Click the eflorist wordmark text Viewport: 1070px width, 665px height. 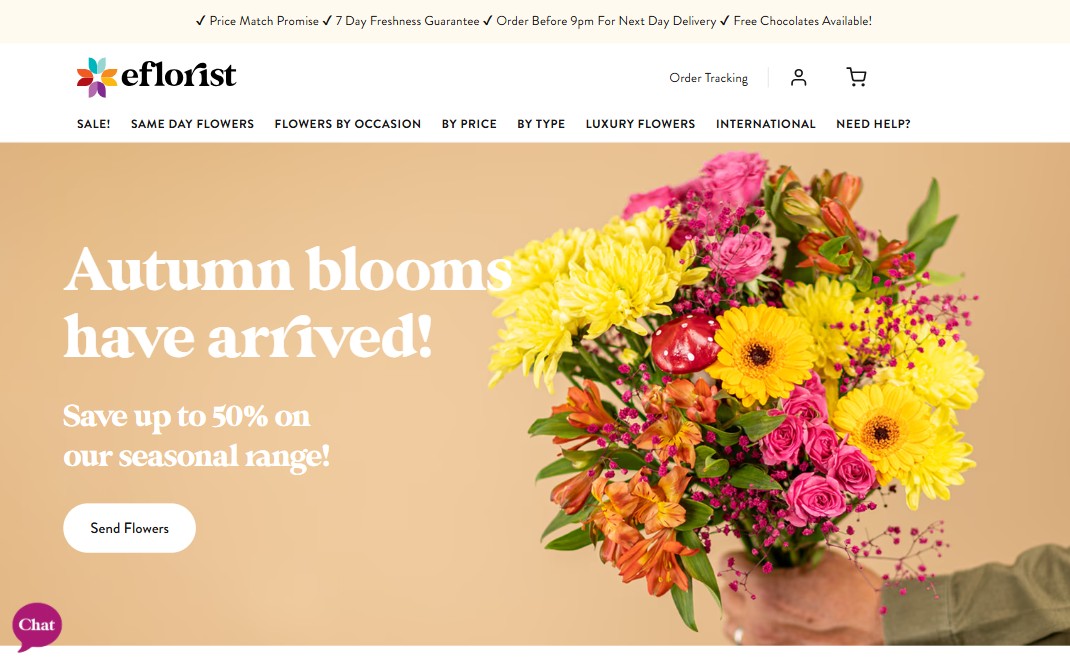click(x=179, y=75)
